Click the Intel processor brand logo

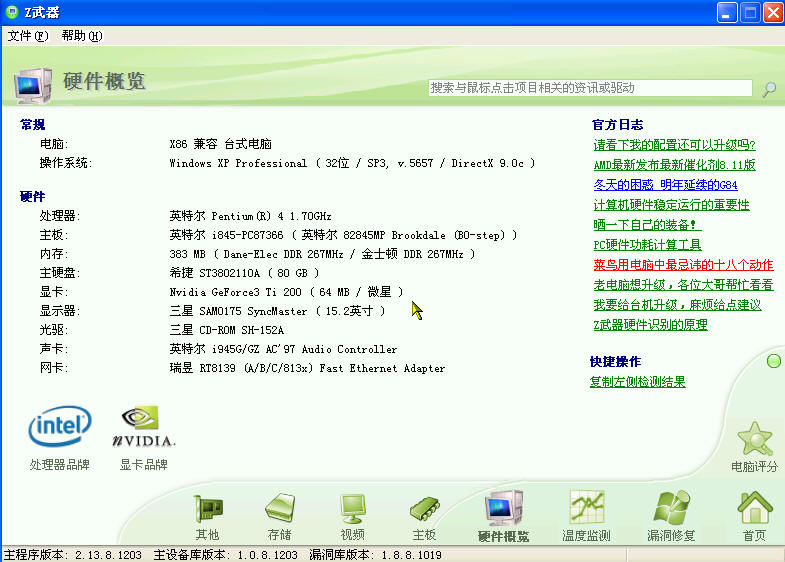pos(60,426)
